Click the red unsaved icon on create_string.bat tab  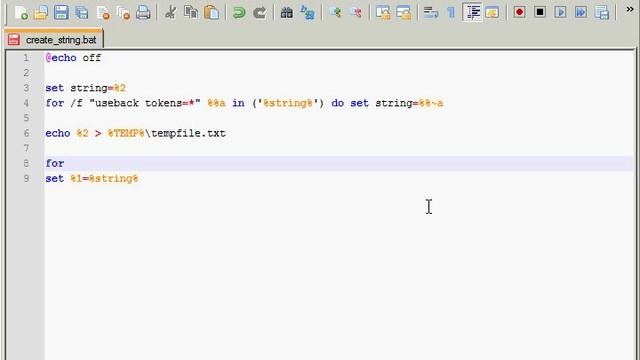coord(14,40)
